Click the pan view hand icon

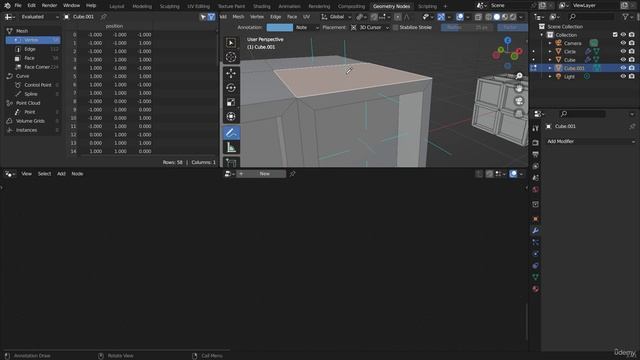tap(519, 89)
